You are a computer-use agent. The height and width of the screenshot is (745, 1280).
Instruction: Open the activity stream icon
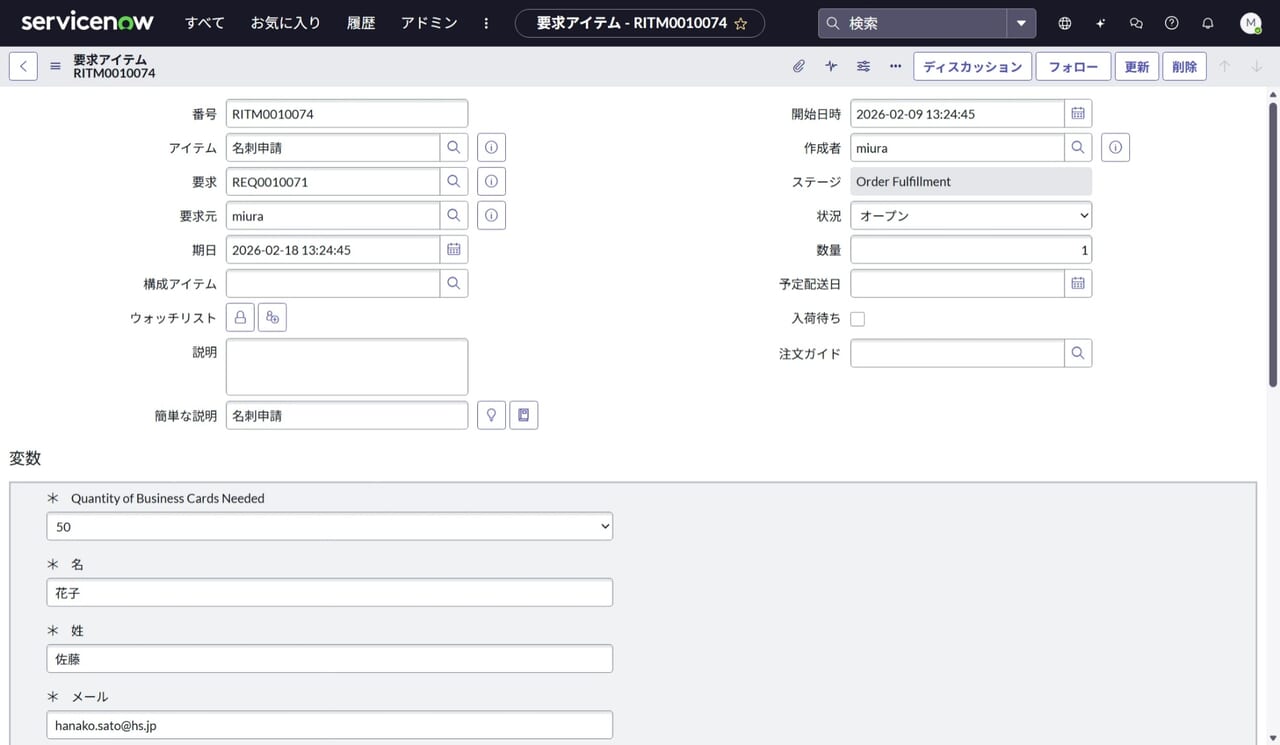831,67
